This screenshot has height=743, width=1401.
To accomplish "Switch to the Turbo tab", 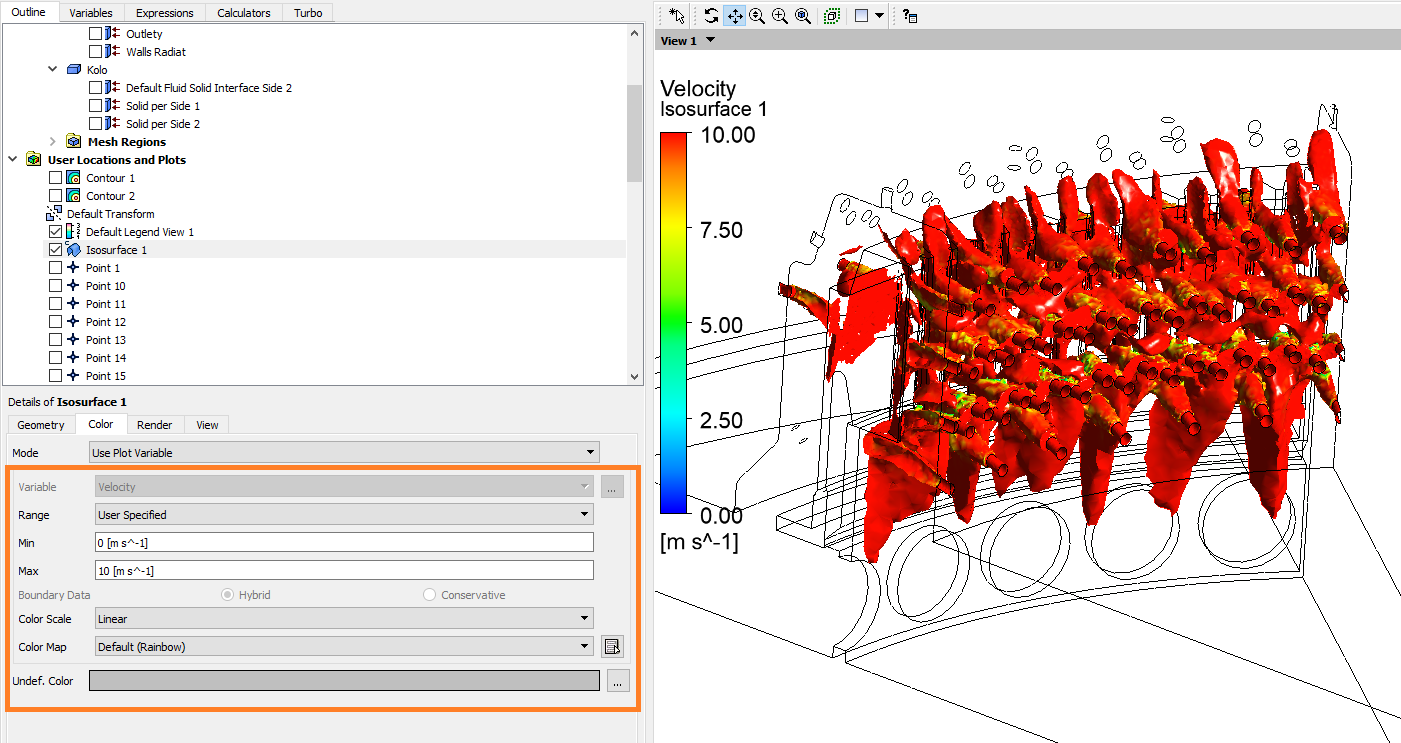I will coord(308,13).
